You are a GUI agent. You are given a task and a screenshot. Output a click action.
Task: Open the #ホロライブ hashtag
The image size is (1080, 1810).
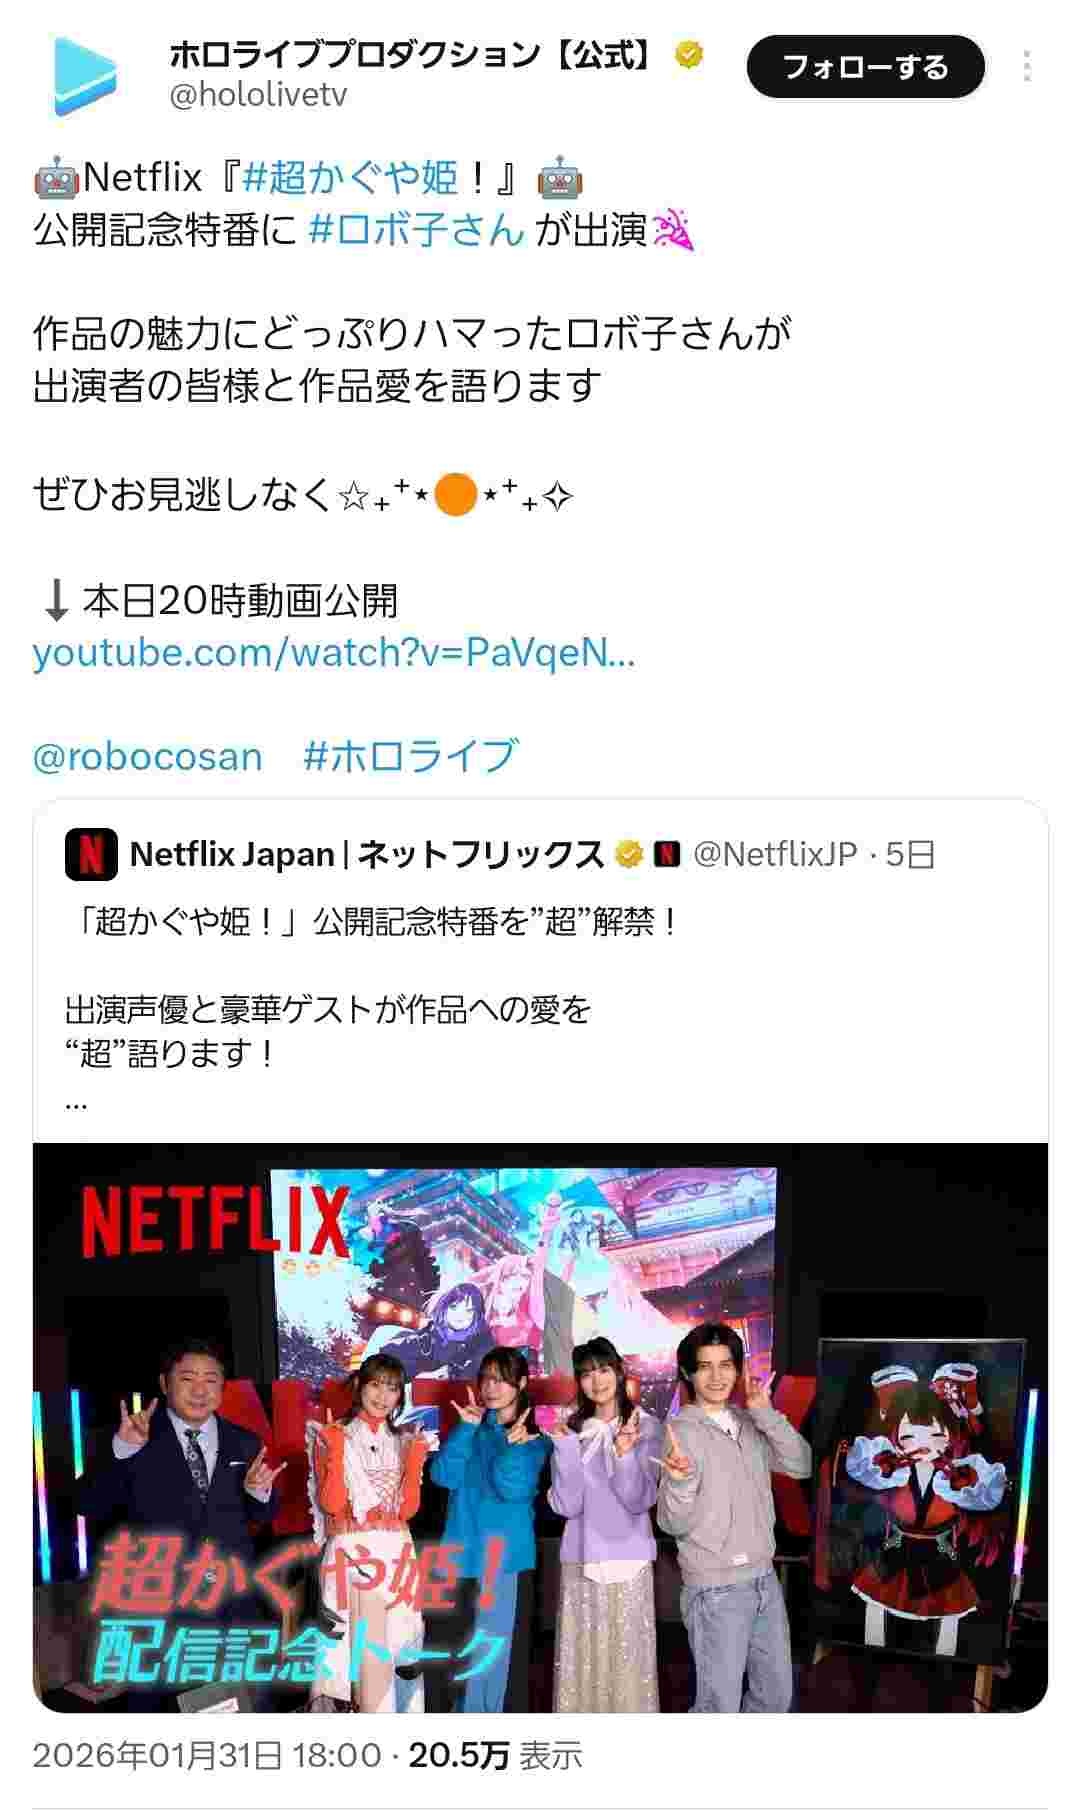tap(411, 756)
